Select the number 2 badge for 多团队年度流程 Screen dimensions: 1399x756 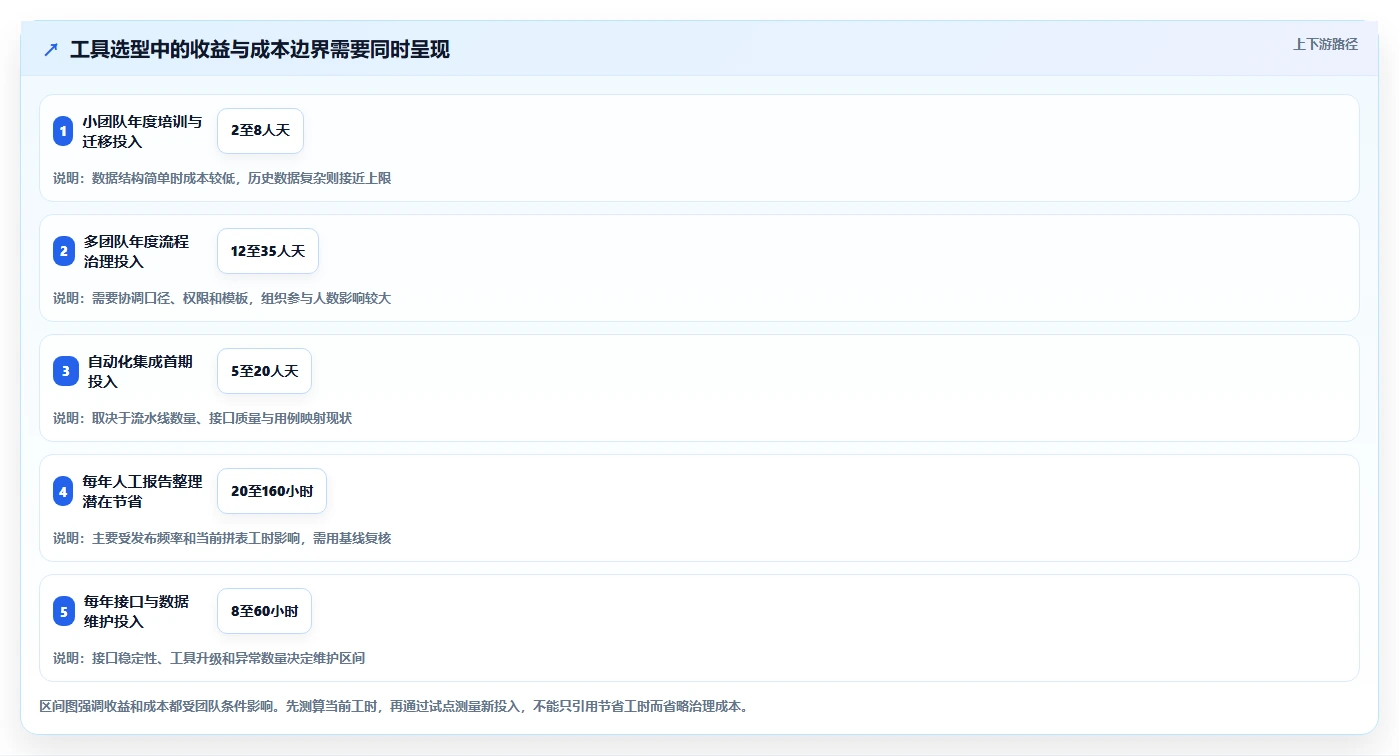tap(63, 251)
